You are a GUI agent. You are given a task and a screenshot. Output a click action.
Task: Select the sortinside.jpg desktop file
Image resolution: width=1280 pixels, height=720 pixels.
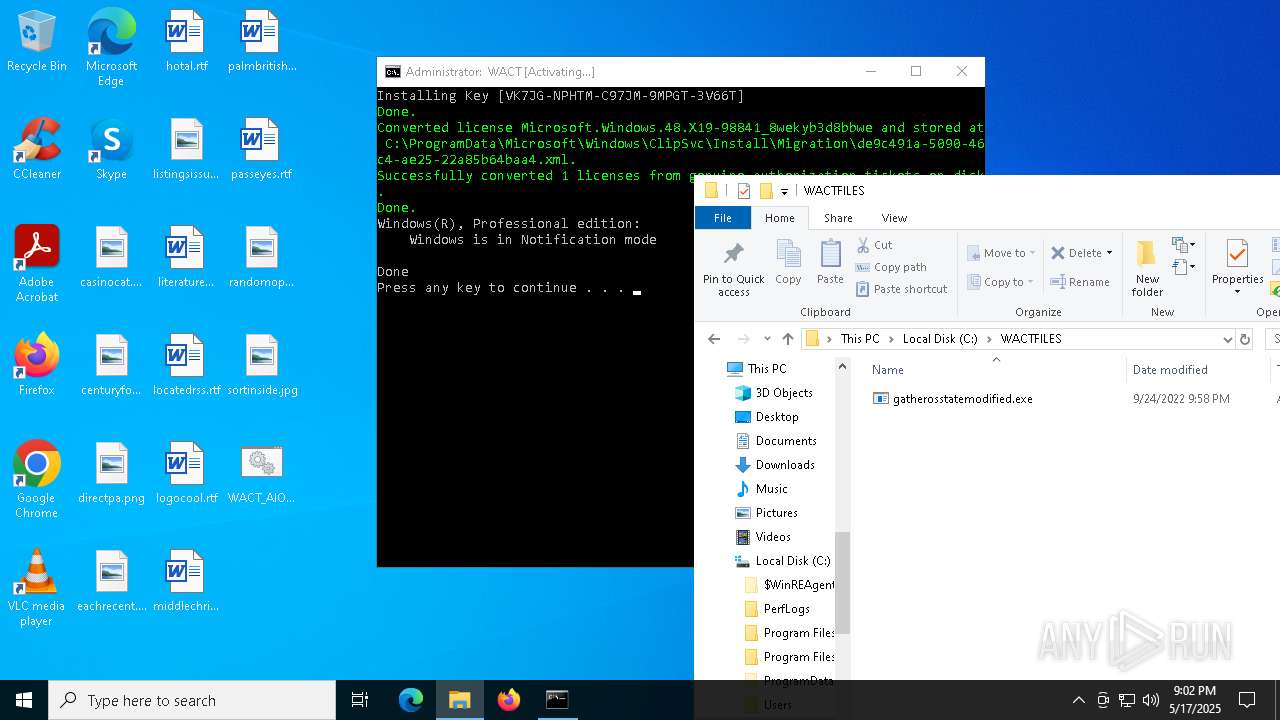pos(261,366)
